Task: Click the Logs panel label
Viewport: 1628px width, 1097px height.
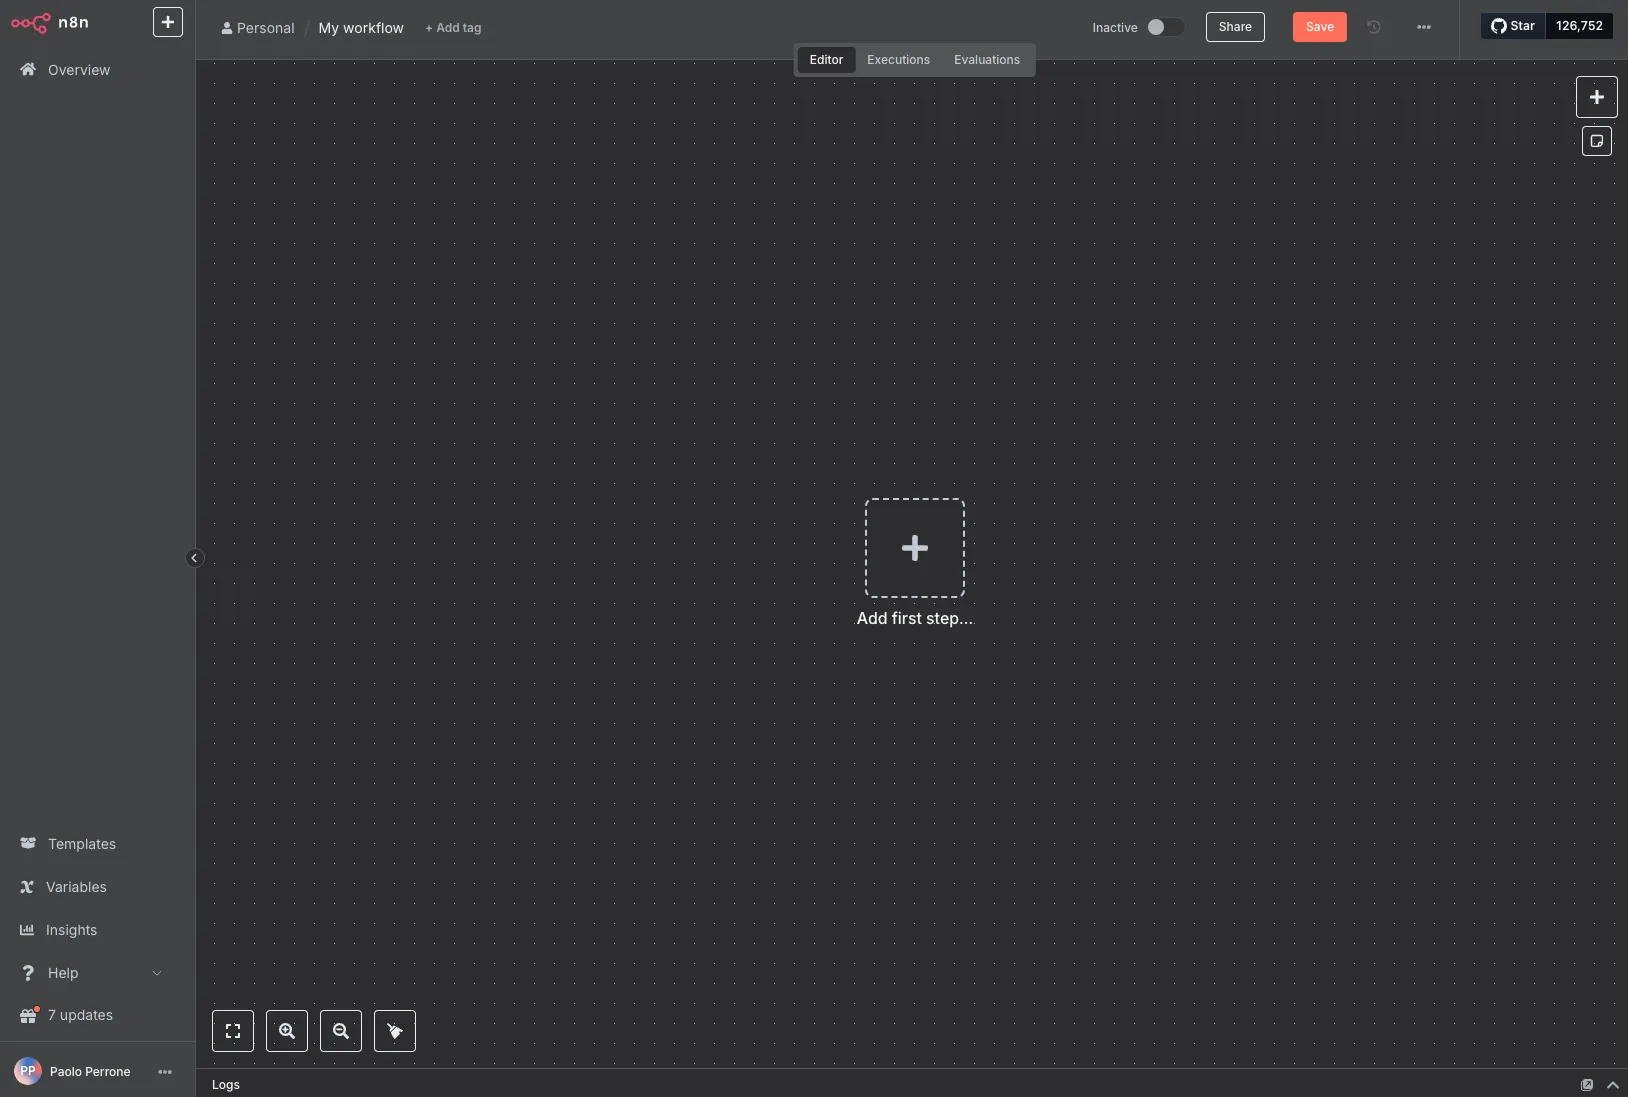Action: click(x=226, y=1085)
